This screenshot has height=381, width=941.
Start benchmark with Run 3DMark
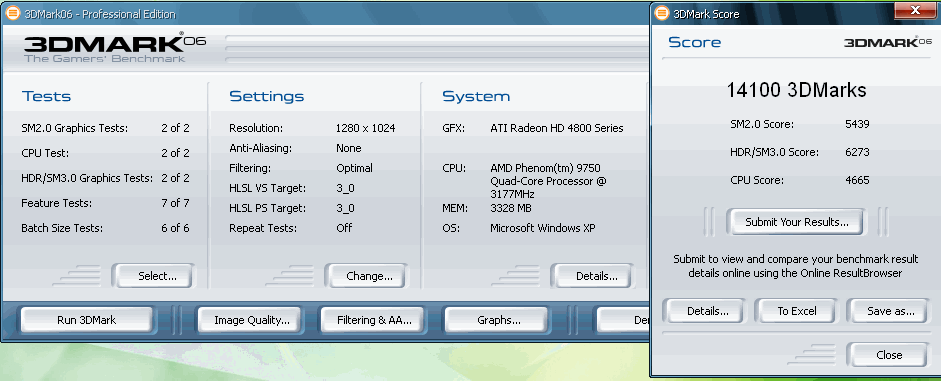(86, 320)
